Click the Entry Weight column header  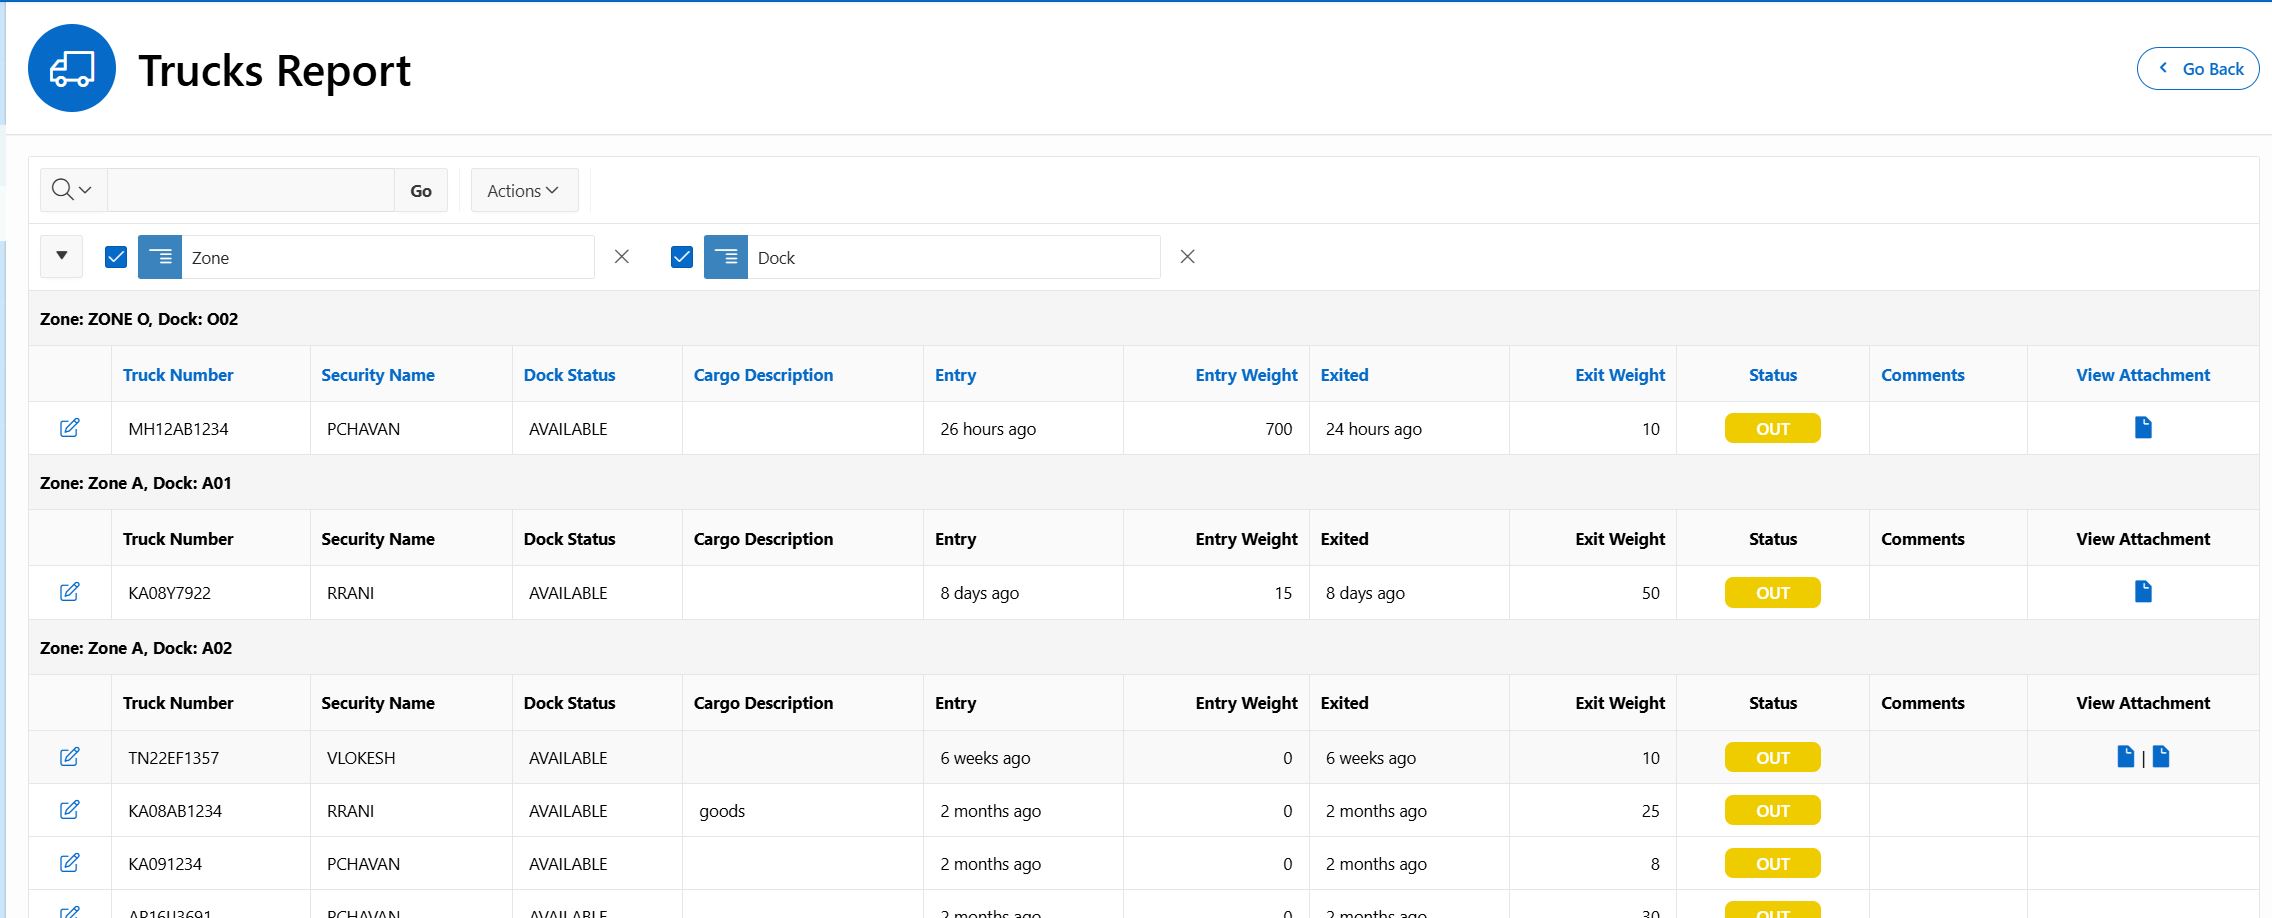[1245, 375]
